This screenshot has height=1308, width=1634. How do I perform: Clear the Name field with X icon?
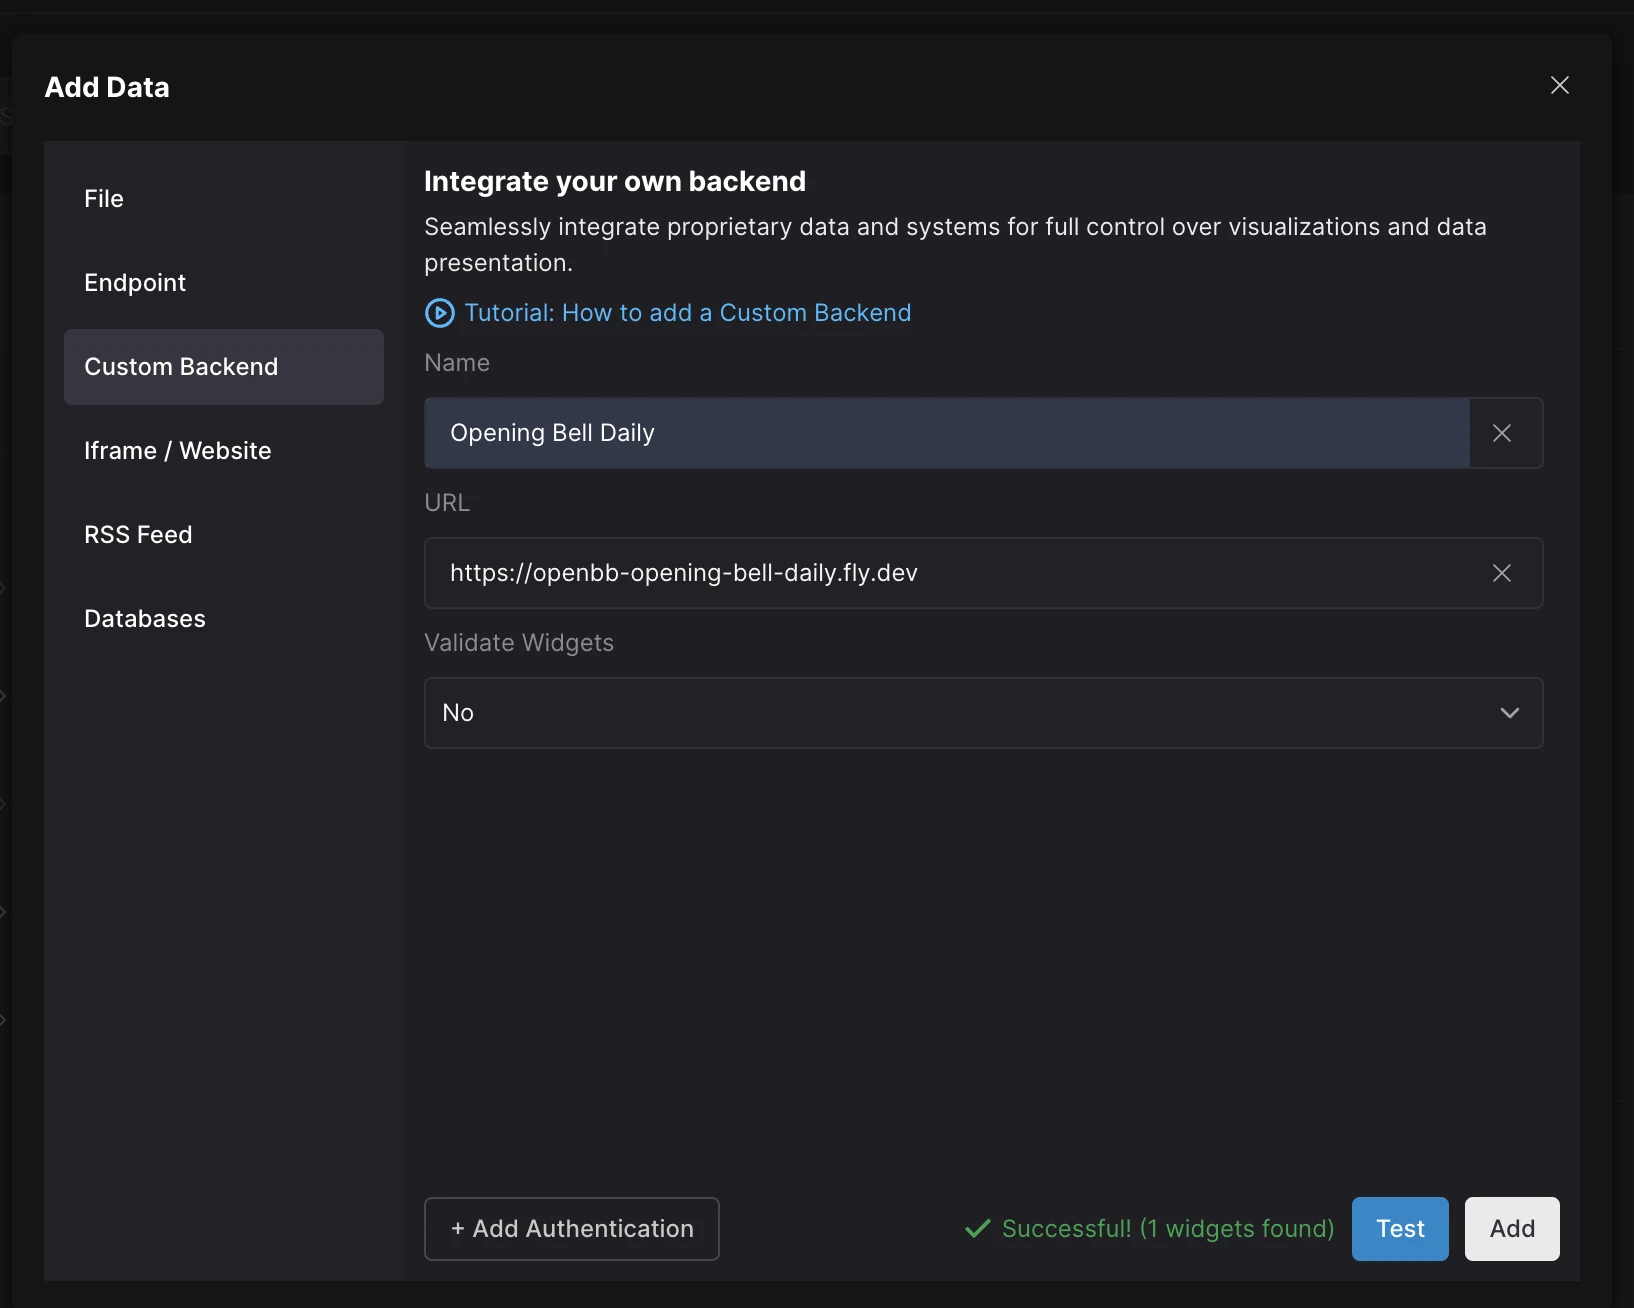pos(1501,433)
